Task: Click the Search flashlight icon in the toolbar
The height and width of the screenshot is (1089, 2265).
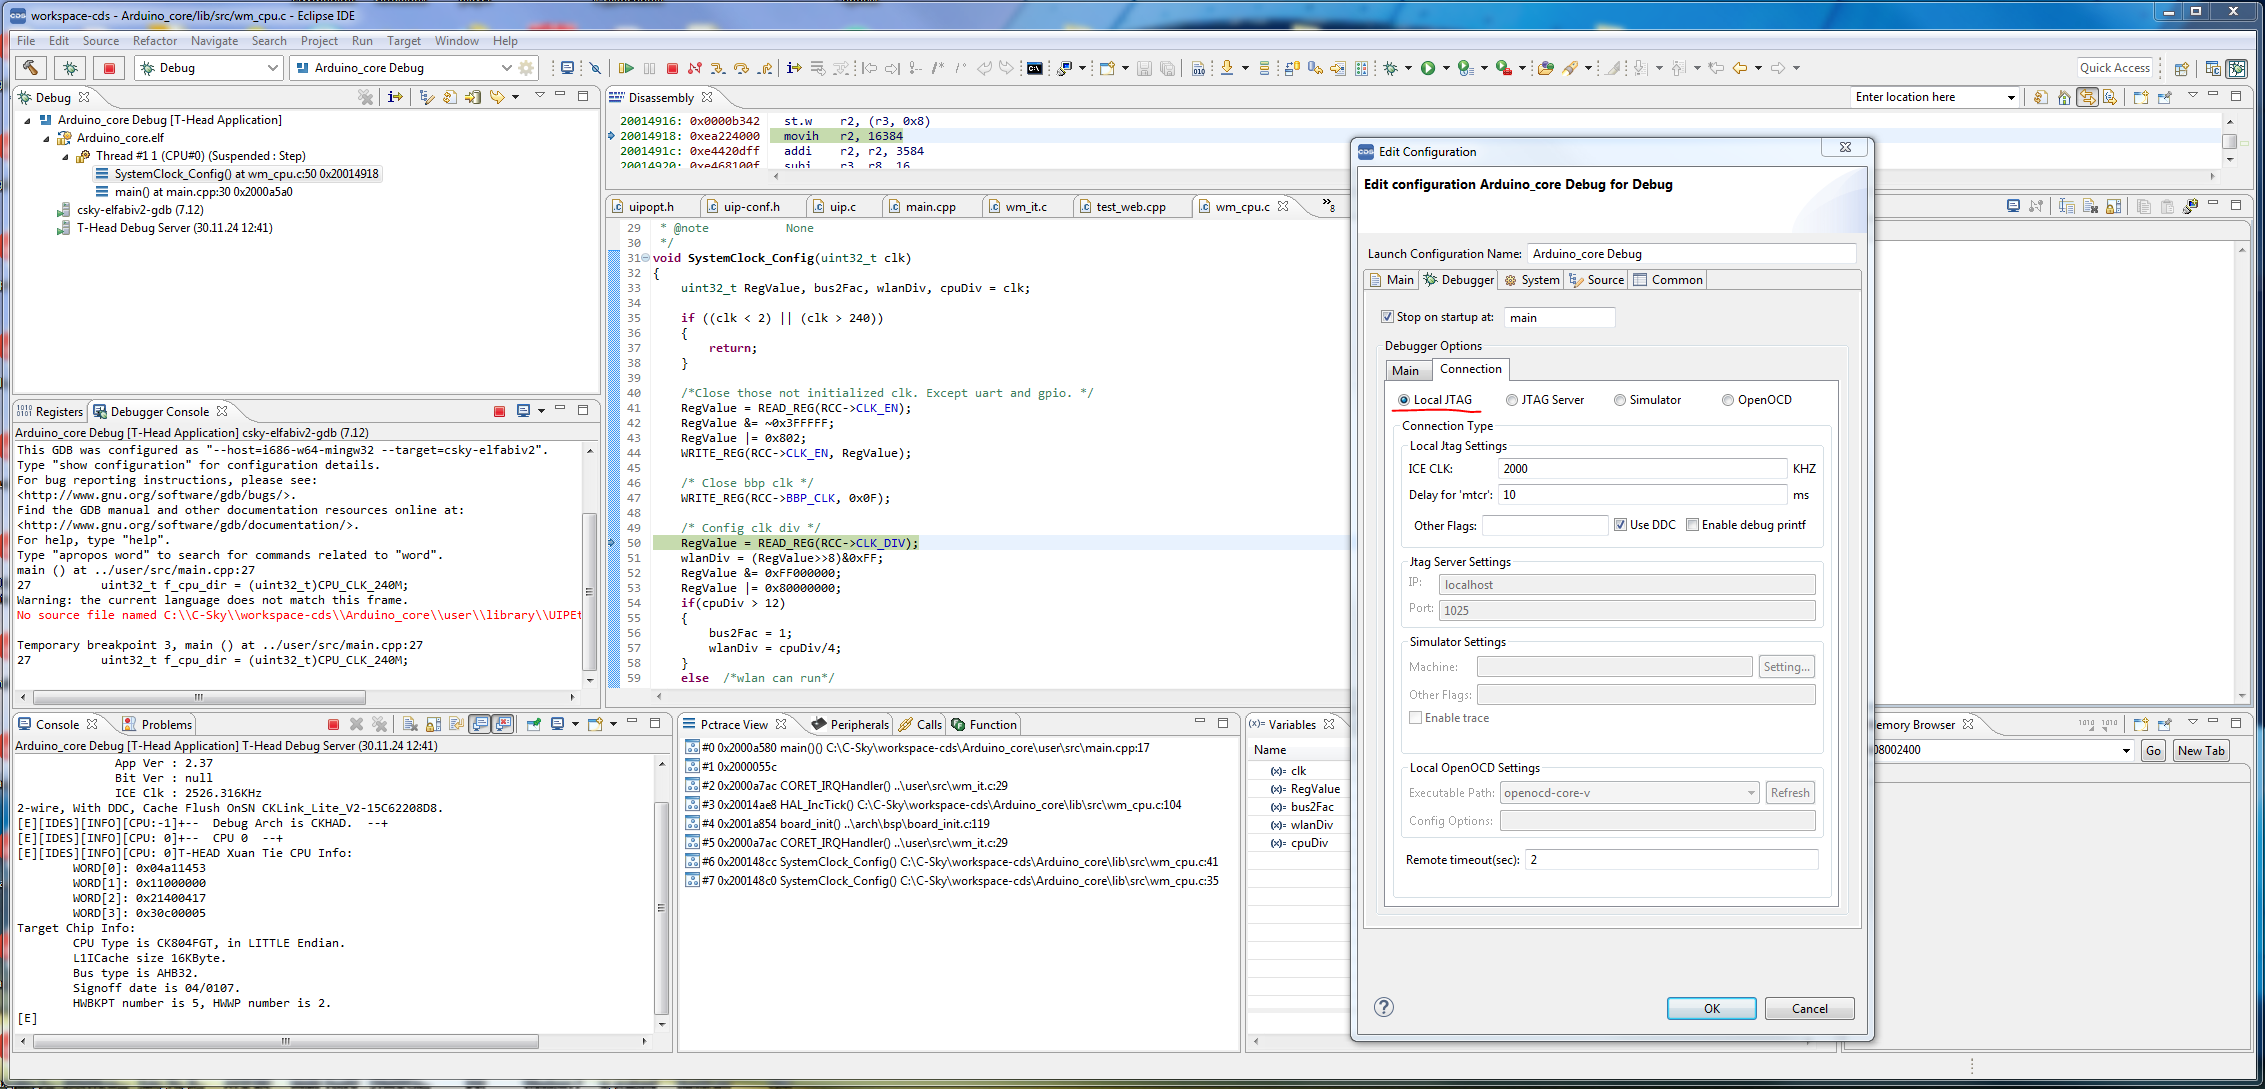Action: (x=1570, y=68)
